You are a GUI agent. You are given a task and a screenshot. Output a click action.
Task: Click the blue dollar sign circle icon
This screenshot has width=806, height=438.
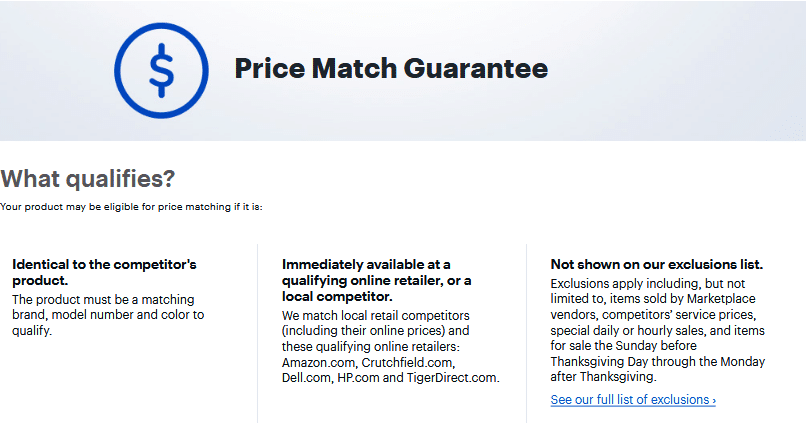[x=161, y=70]
